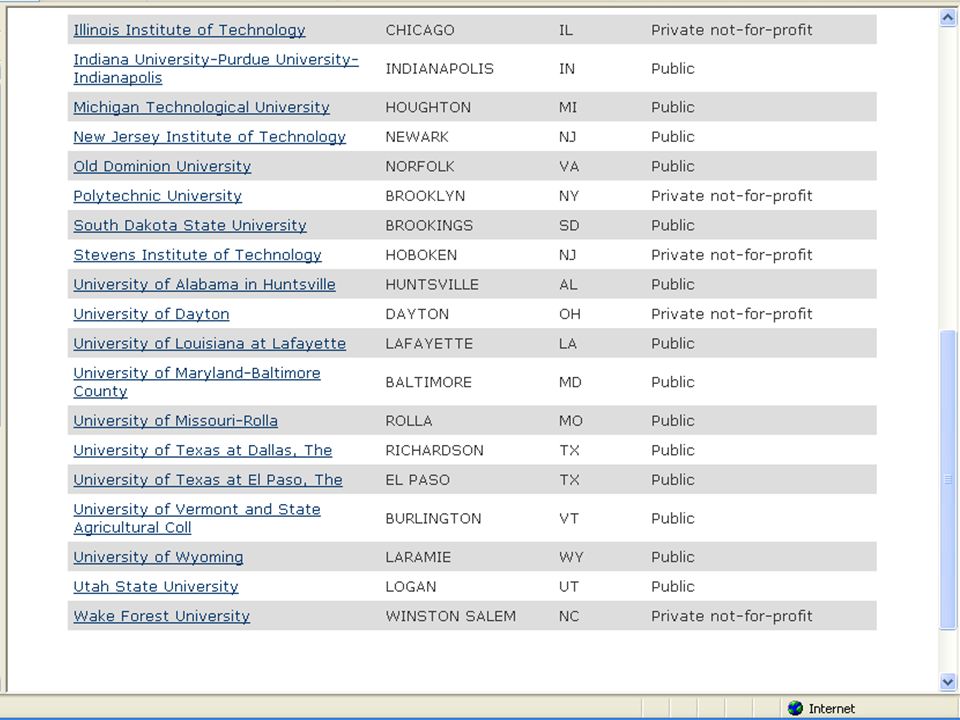Select the BALTIMORE city cell
Viewport: 960px width, 720px height.
pyautogui.click(x=429, y=382)
